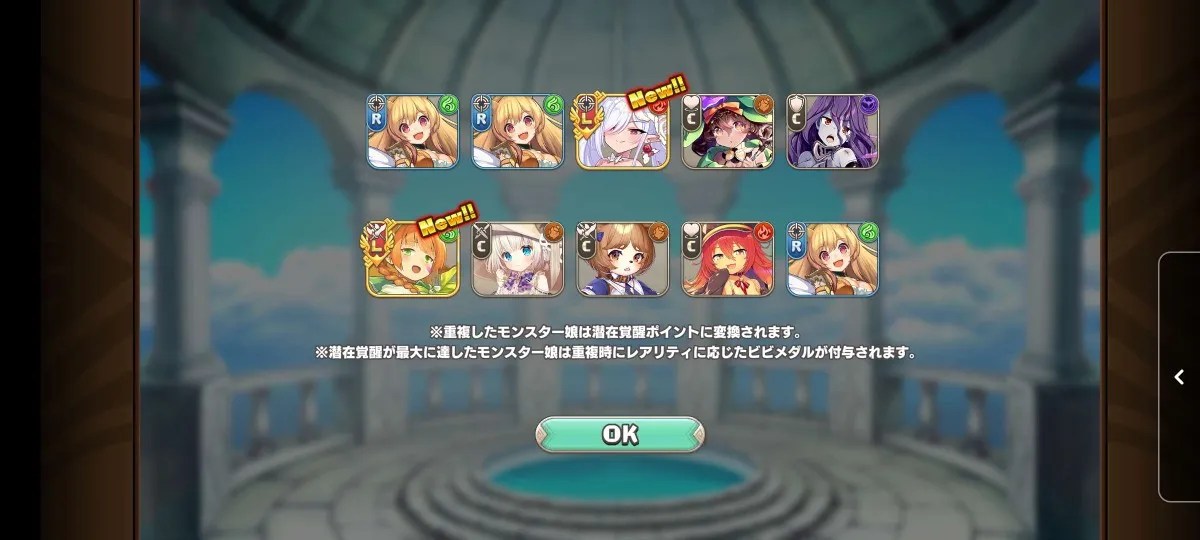Click the New!! badge on white-haired card
This screenshot has width=1200, height=540.
(x=656, y=93)
